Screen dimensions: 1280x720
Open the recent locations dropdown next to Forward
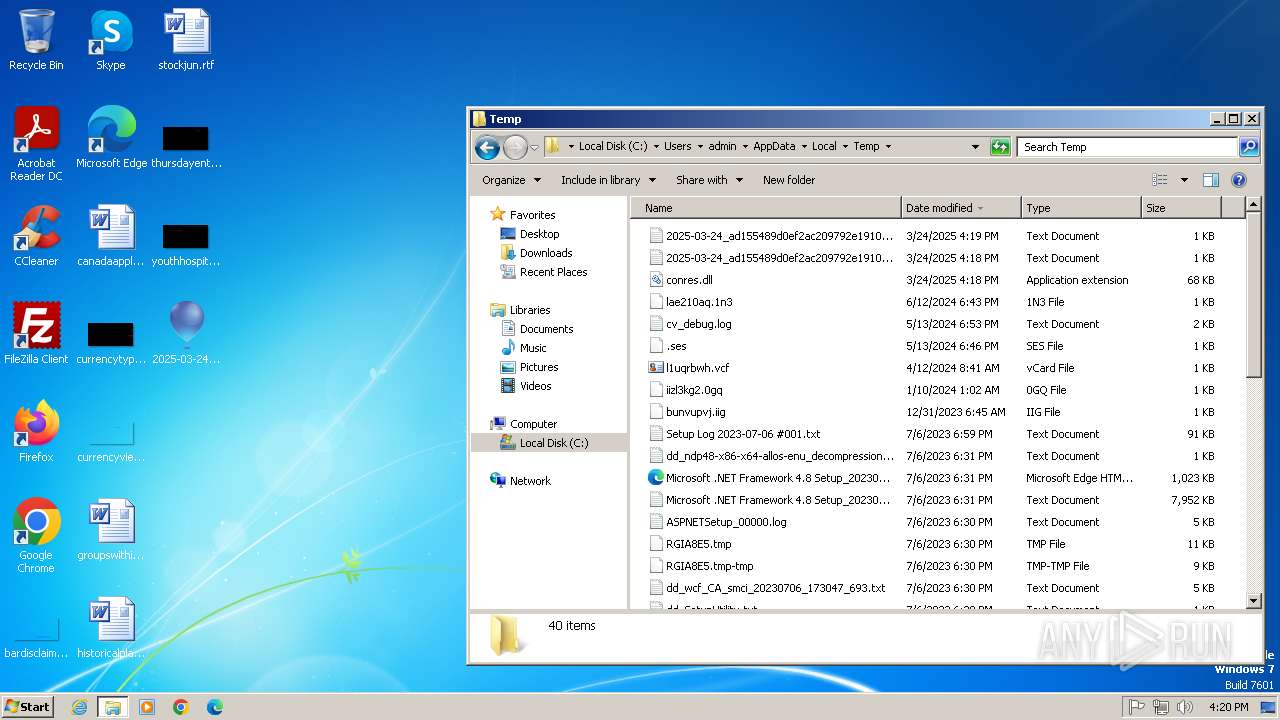coord(534,147)
